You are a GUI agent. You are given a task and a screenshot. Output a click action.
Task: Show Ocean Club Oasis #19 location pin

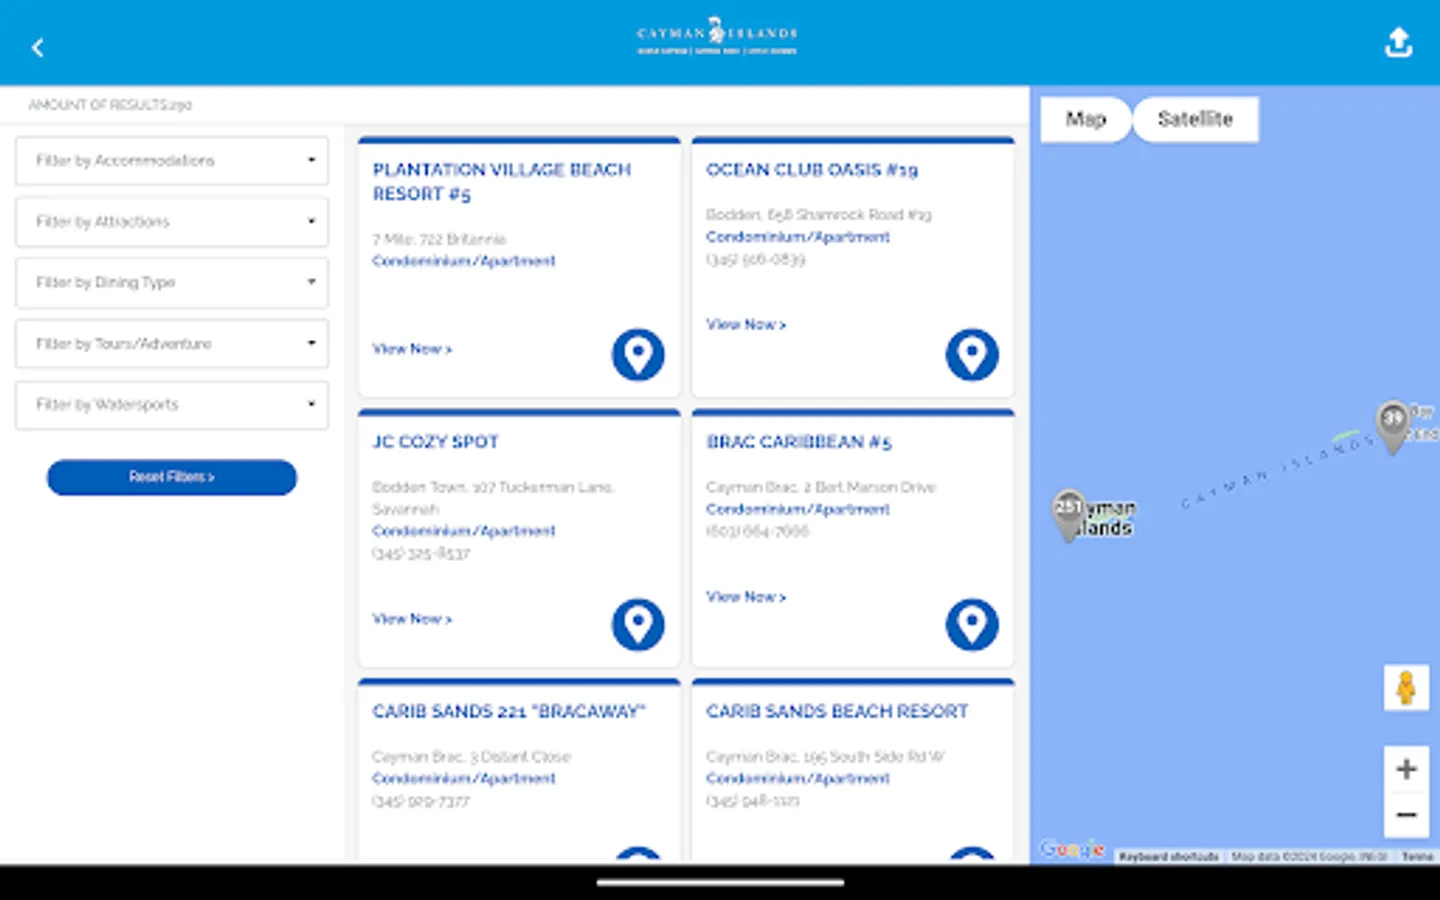click(972, 354)
